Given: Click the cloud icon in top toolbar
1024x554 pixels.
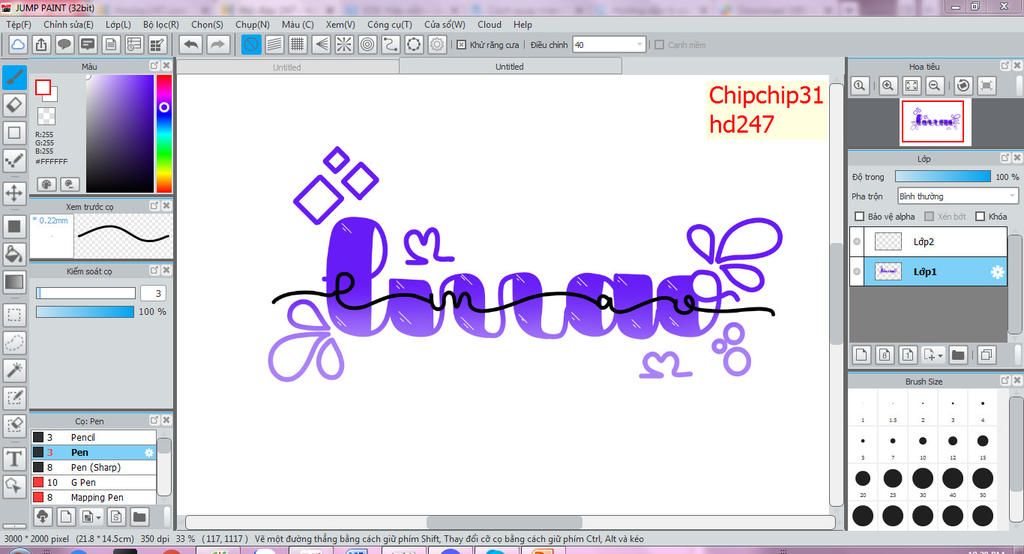Looking at the screenshot, I should click(18, 44).
